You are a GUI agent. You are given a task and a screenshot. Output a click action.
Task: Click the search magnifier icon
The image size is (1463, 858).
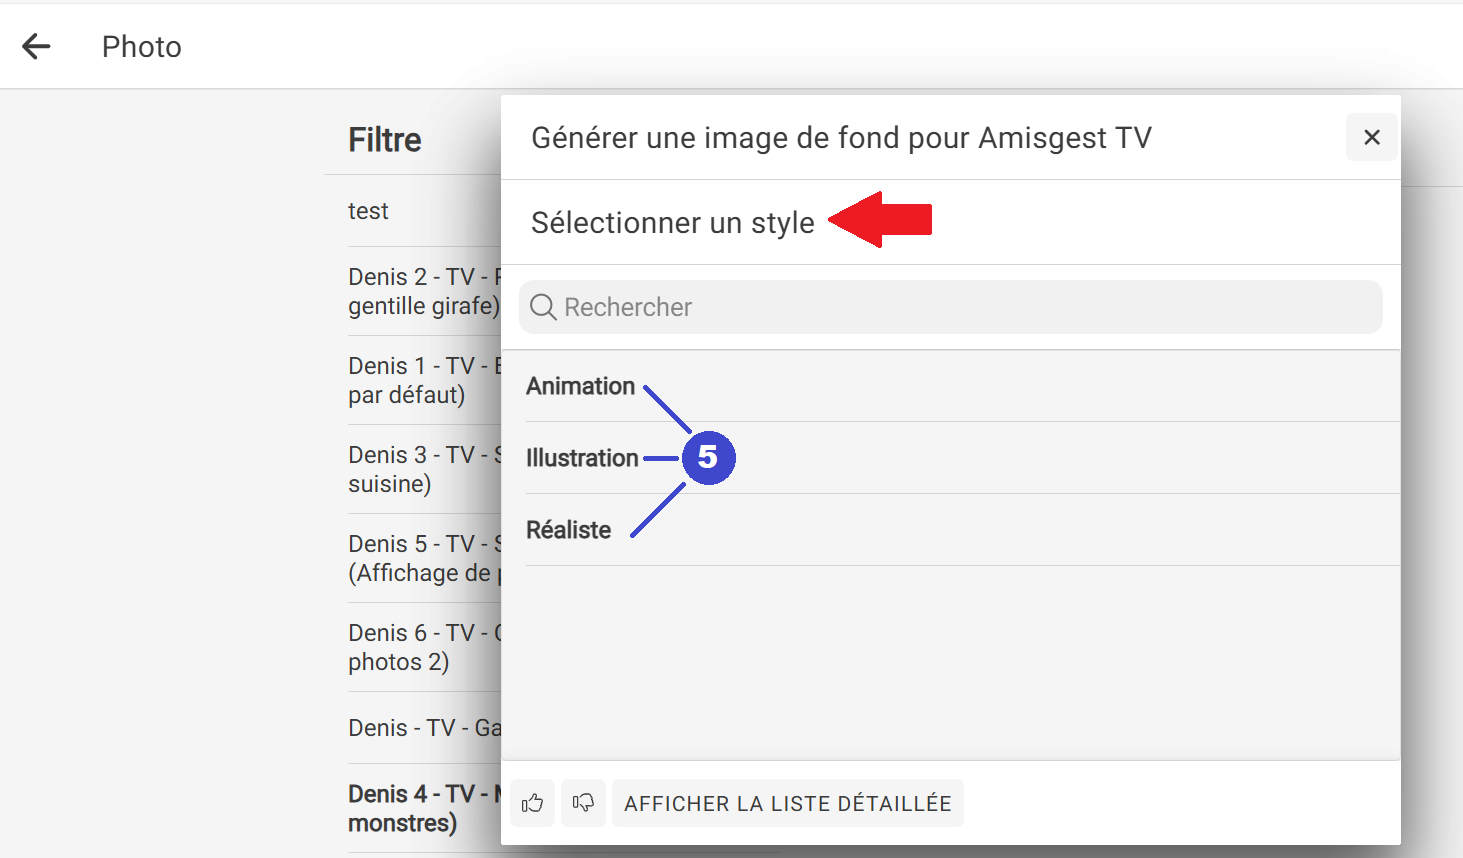[543, 307]
